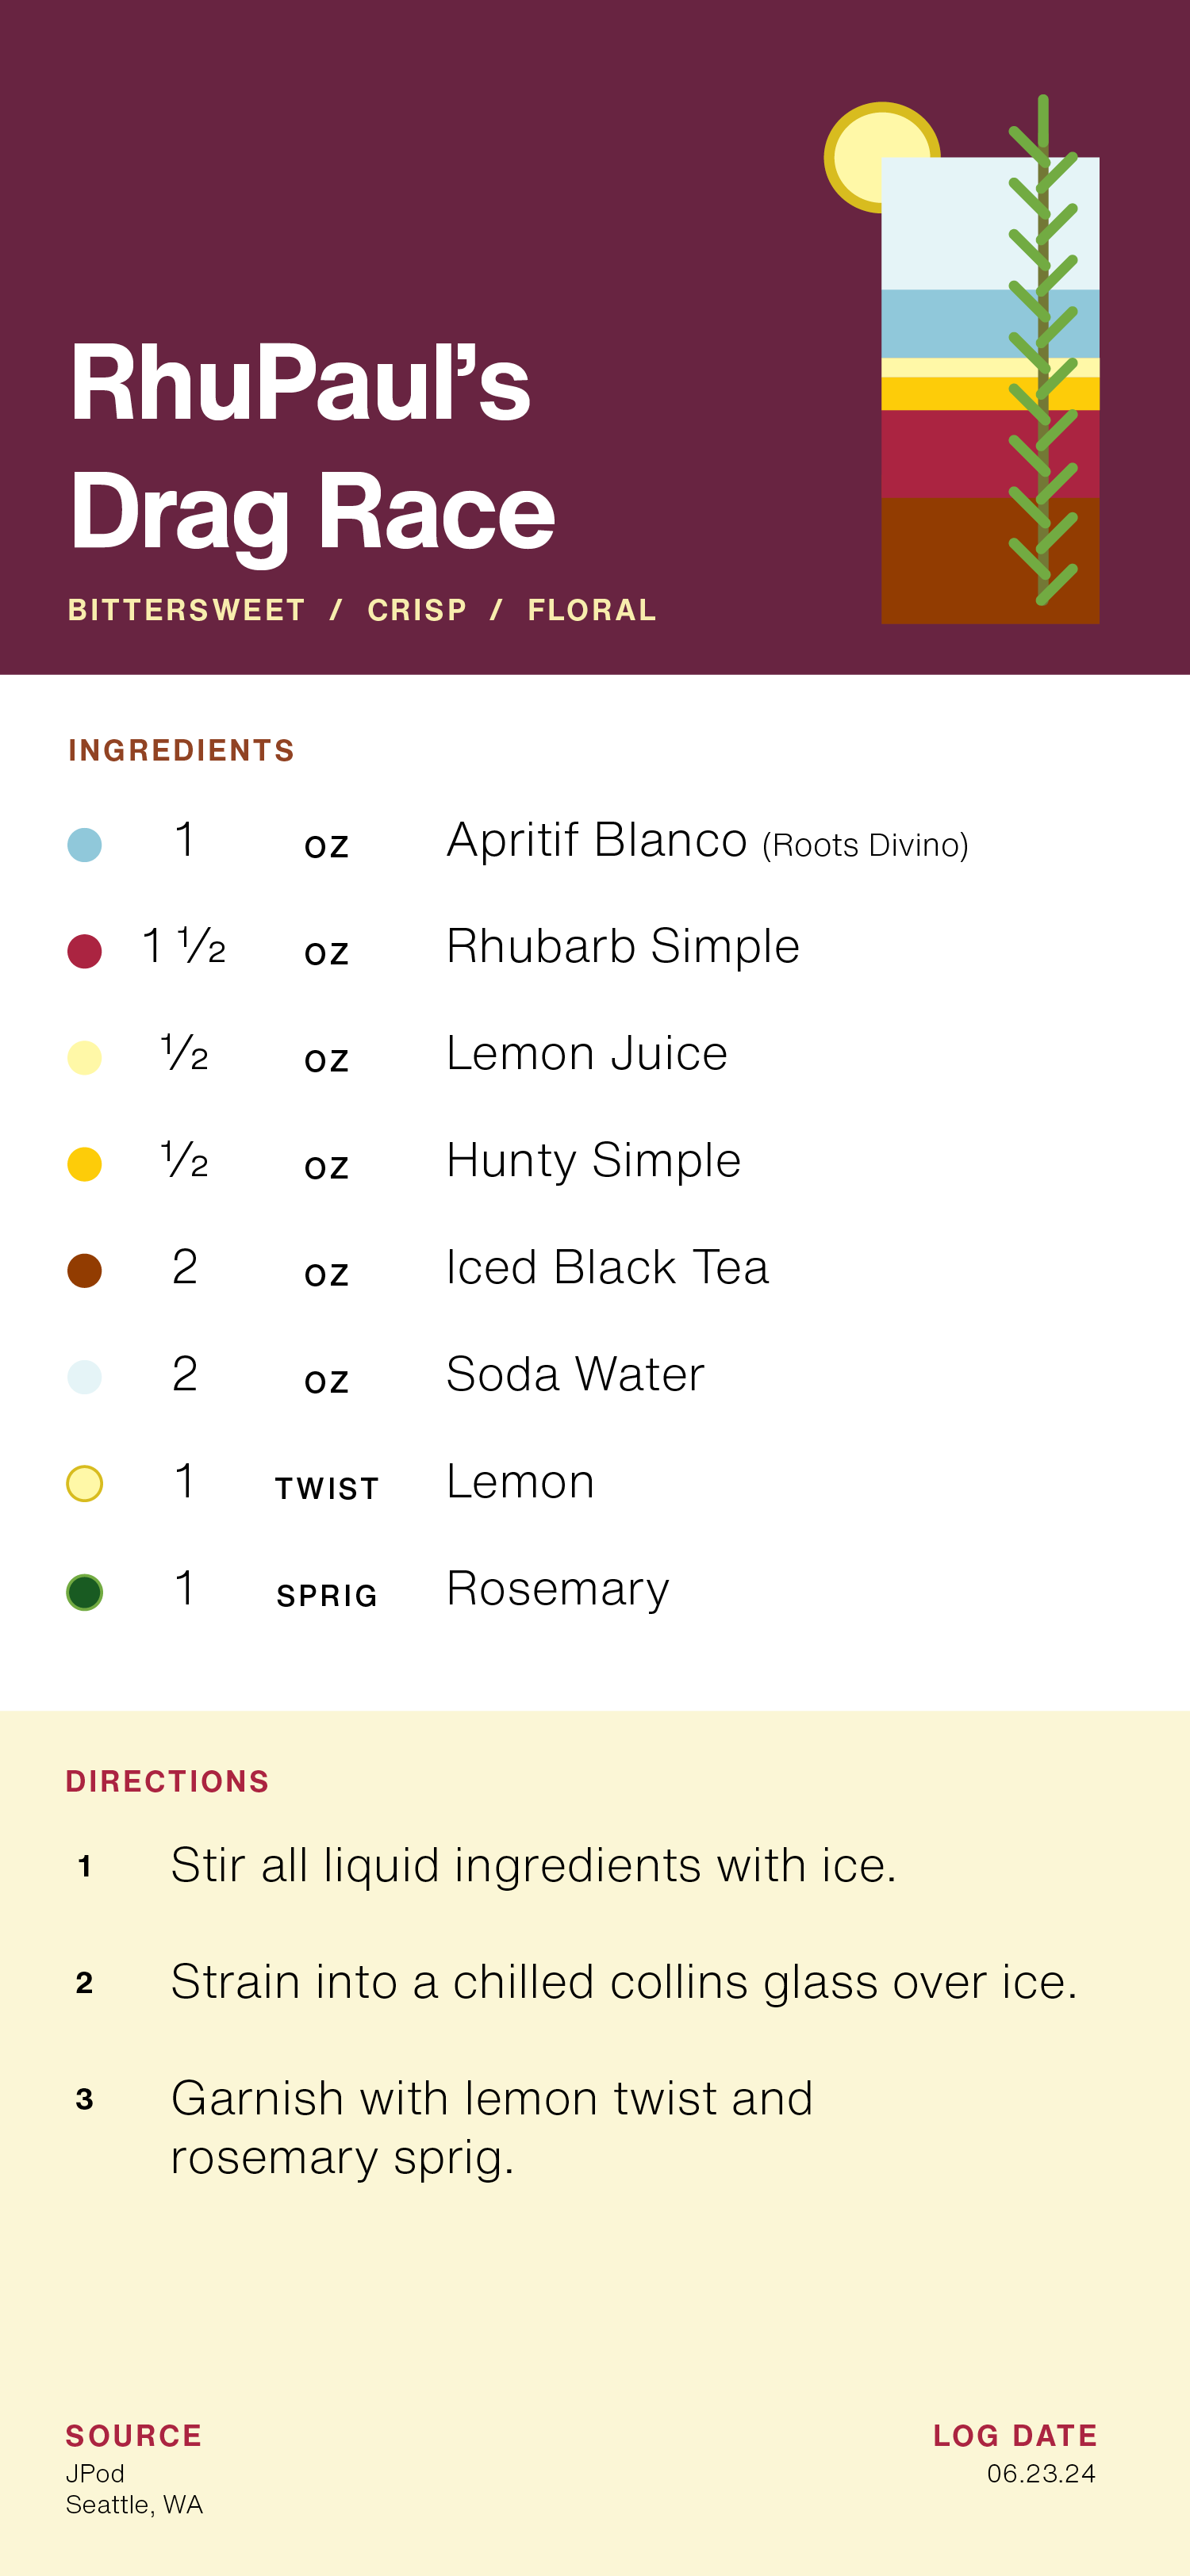Tap the dark green Rosemary dot
Image resolution: width=1190 pixels, height=2576 pixels.
point(84,1592)
